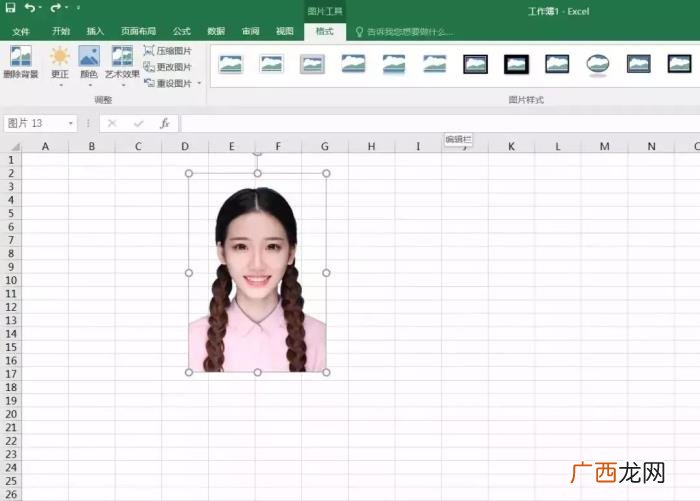Open the File (文件) menu tab

tap(21, 31)
